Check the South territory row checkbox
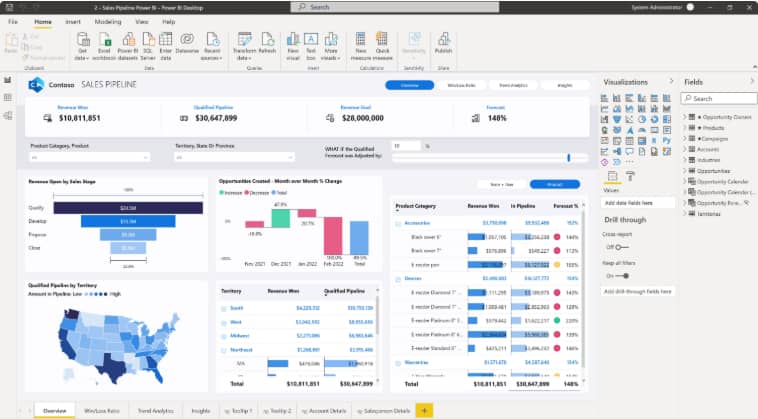The width and height of the screenshot is (758, 419). [223, 308]
